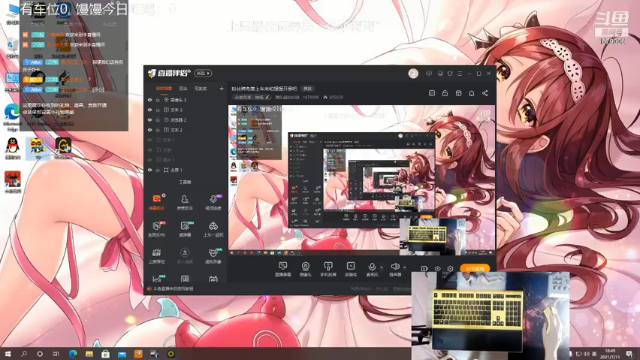Click the bell notification icon above the preview
Image resolution: width=640 pixels, height=360 pixels.
(x=471, y=93)
